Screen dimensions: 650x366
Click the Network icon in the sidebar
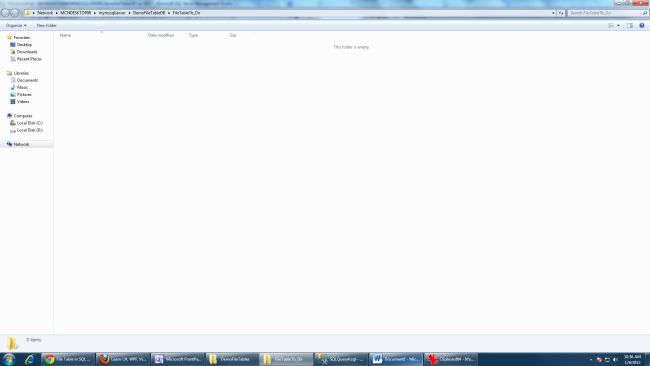pos(9,144)
